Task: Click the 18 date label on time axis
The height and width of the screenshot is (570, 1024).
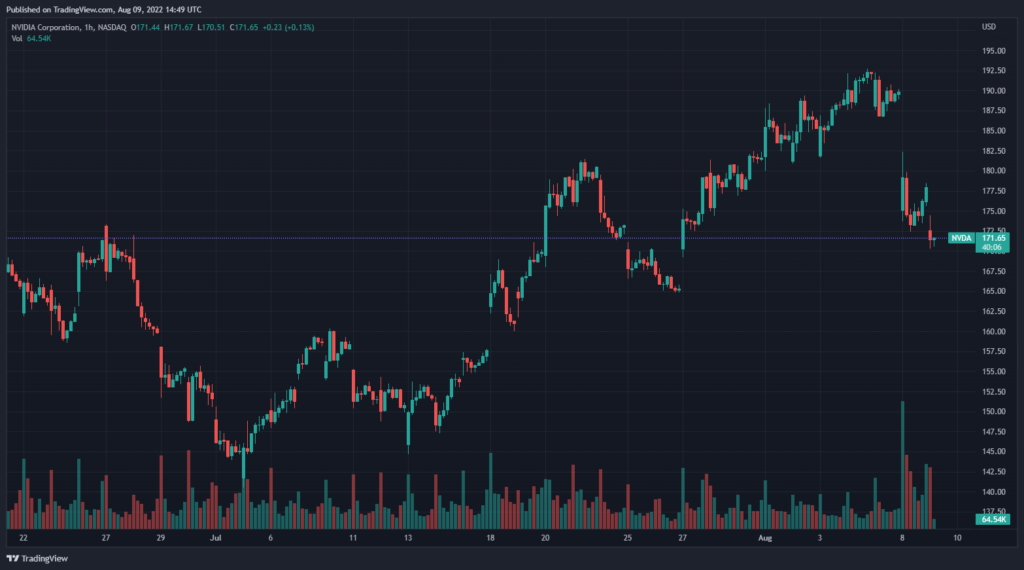Action: pos(490,537)
